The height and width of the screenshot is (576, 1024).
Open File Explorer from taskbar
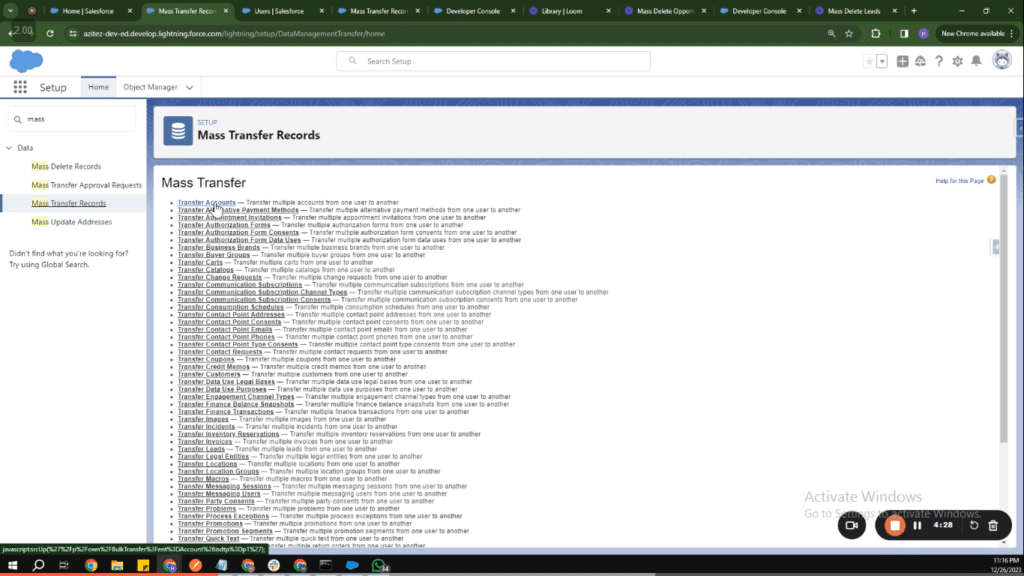pyautogui.click(x=117, y=566)
